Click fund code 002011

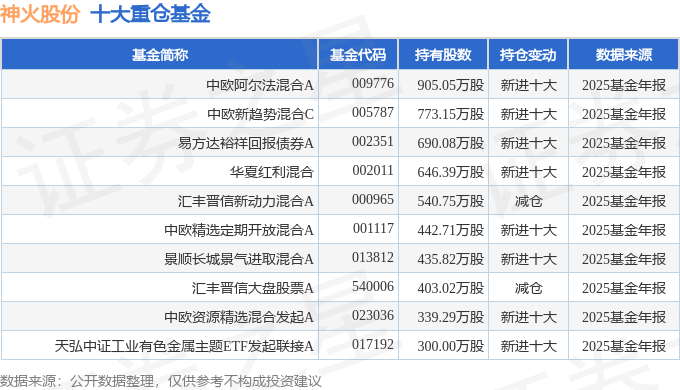pos(373,170)
